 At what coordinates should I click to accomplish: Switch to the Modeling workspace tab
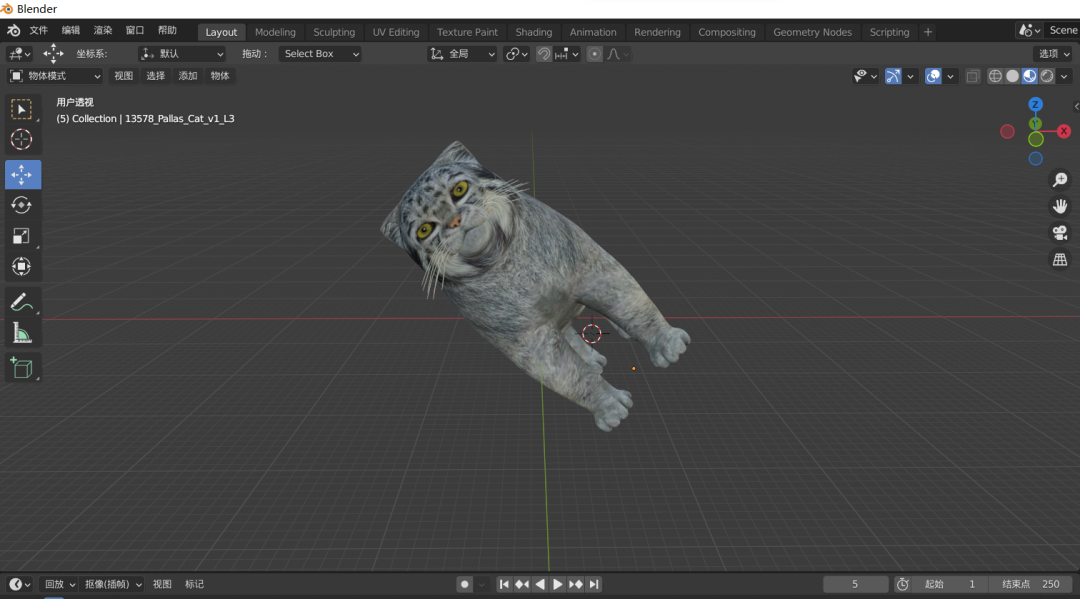pyautogui.click(x=275, y=32)
